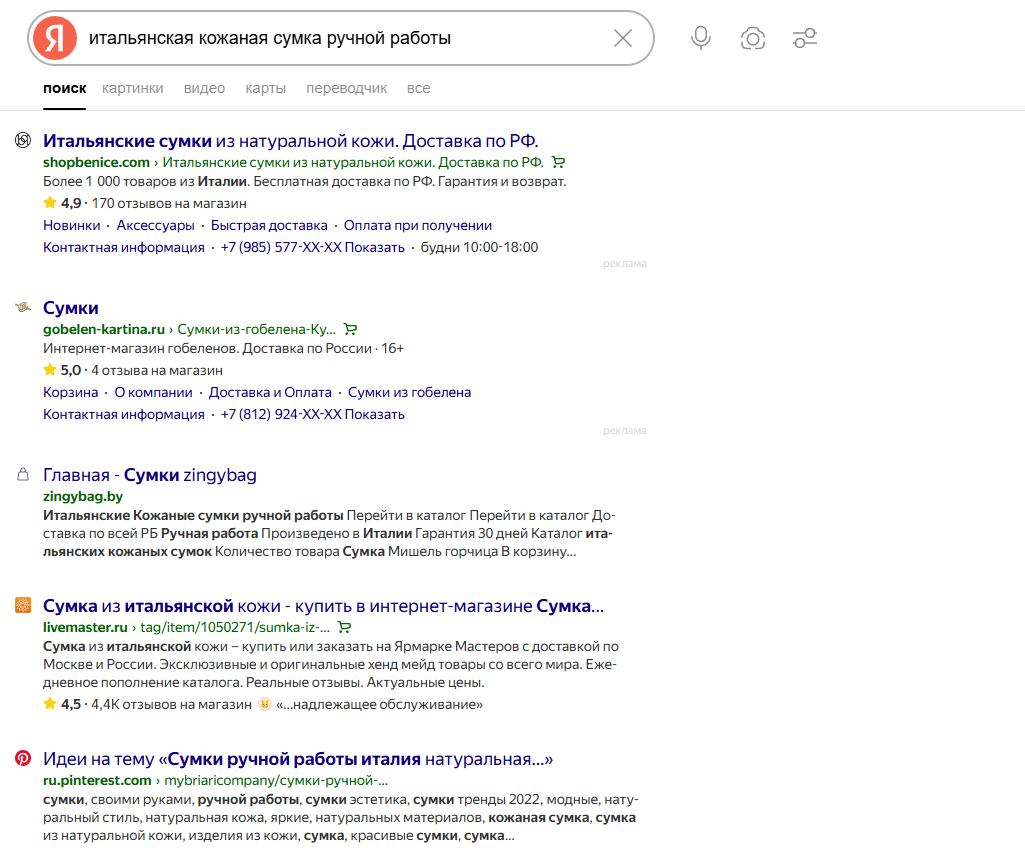
Task: Click the livemaster.ru cart icon
Action: coord(344,627)
